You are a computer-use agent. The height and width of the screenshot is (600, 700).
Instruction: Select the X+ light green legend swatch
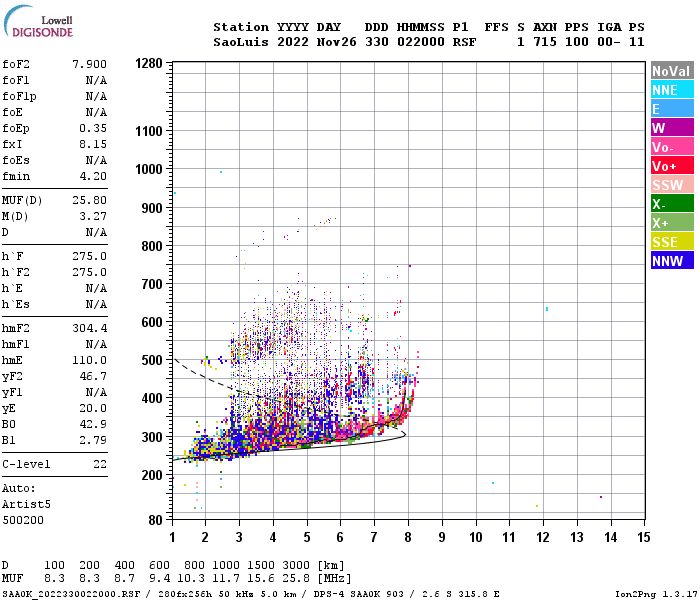click(x=672, y=223)
